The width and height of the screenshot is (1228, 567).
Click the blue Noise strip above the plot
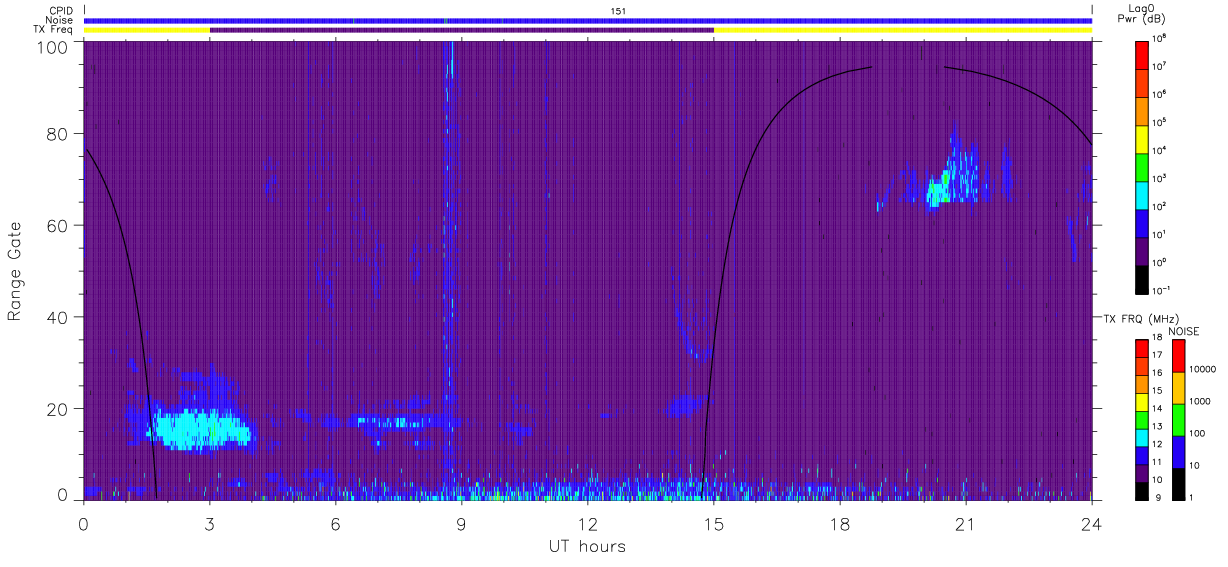point(587,20)
